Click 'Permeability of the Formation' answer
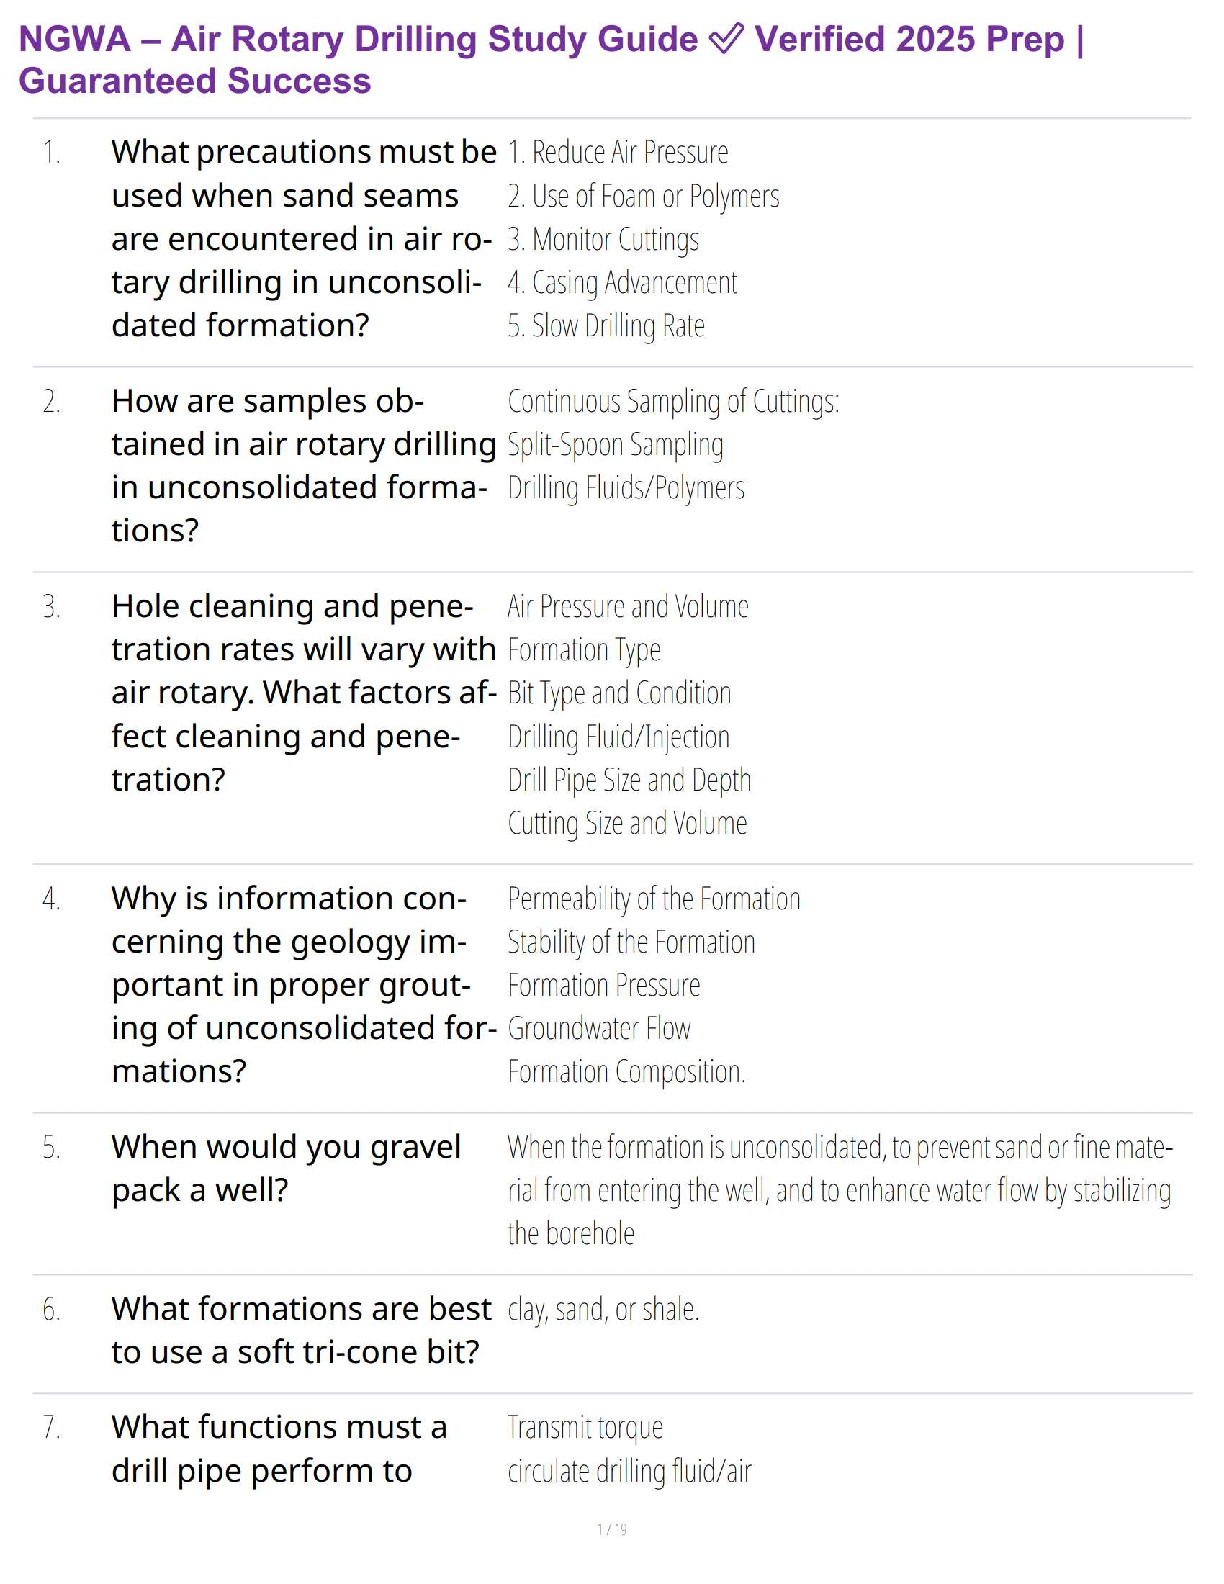The image size is (1224, 1584). coord(654,899)
